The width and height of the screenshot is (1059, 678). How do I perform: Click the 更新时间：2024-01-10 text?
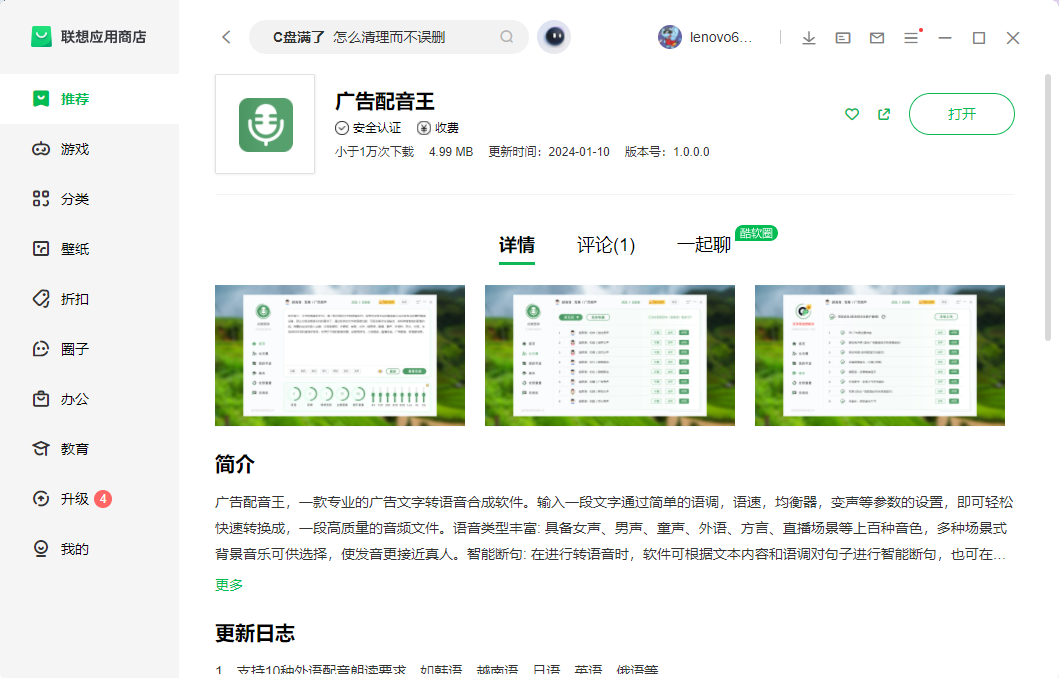point(549,152)
